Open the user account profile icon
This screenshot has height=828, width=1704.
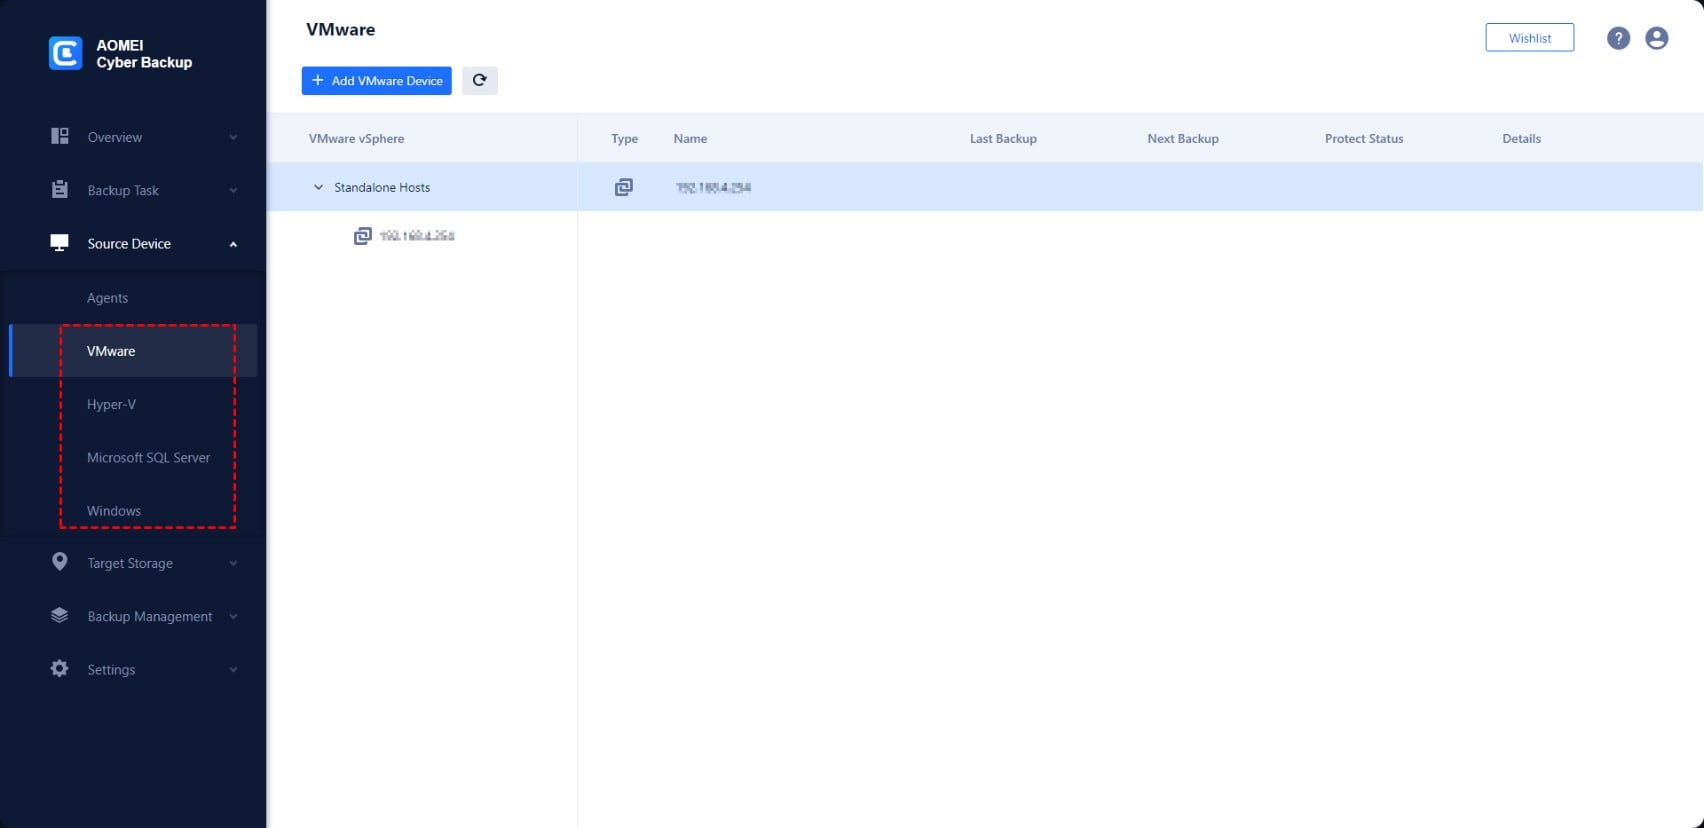[1656, 38]
